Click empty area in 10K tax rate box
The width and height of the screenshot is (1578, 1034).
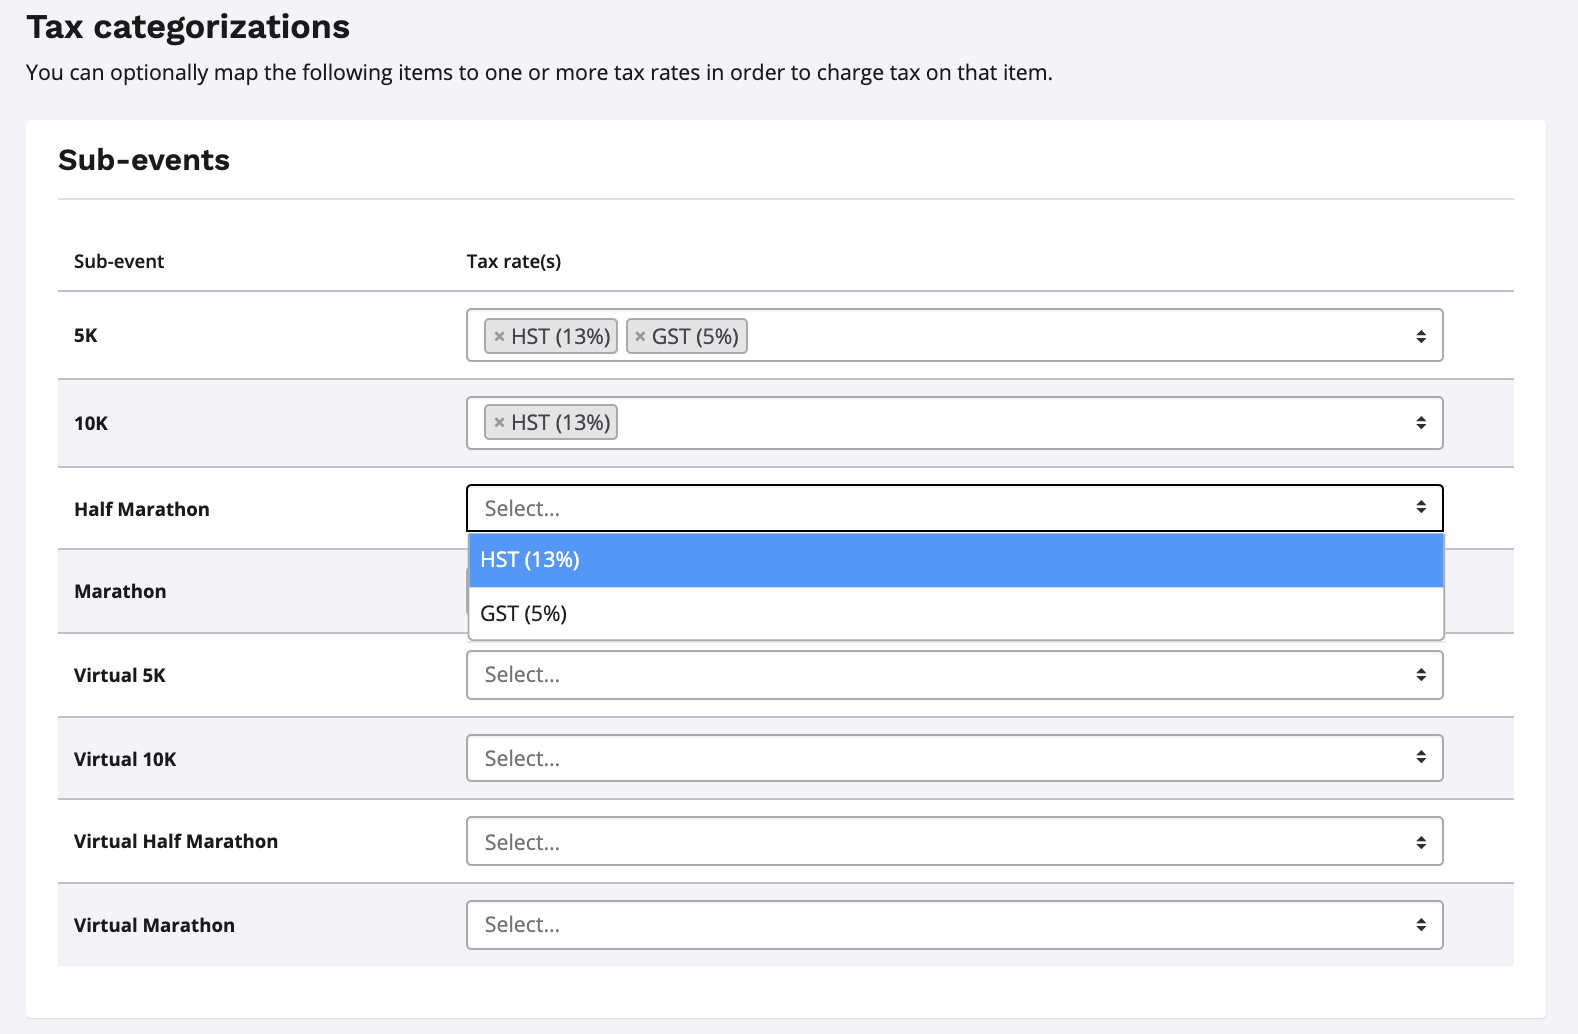point(1000,423)
